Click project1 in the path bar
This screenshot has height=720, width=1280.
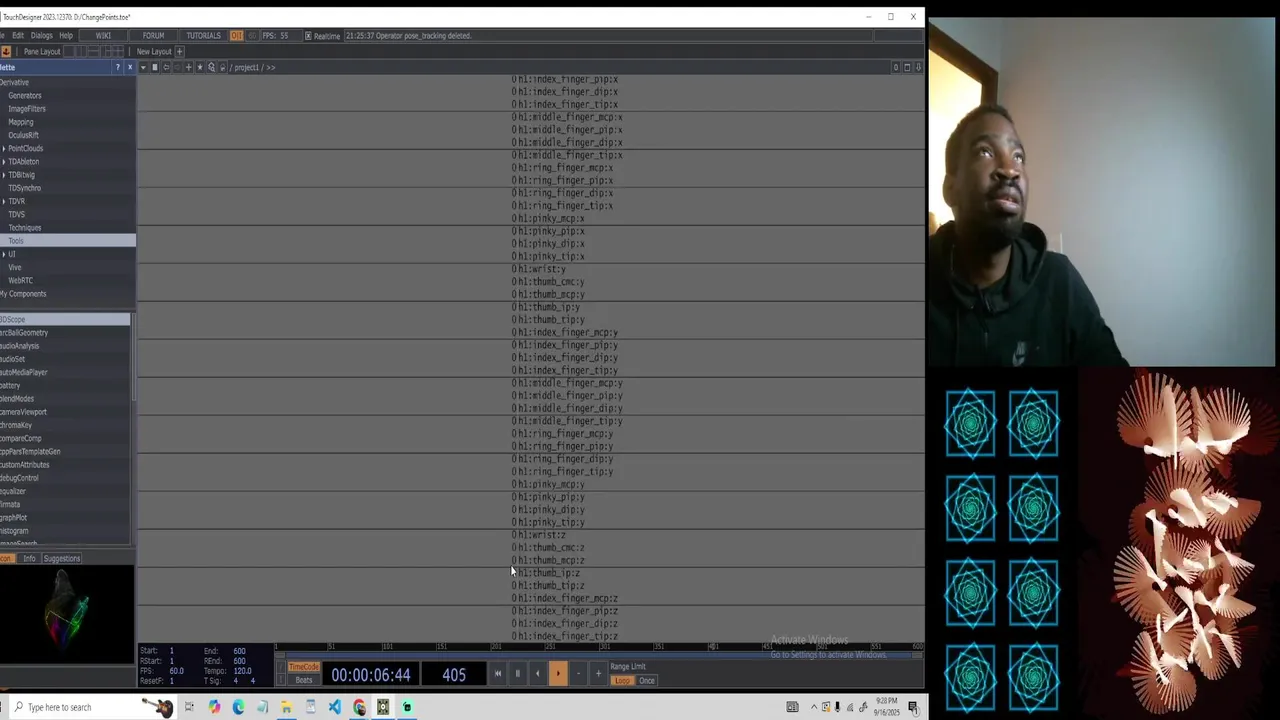(x=246, y=67)
